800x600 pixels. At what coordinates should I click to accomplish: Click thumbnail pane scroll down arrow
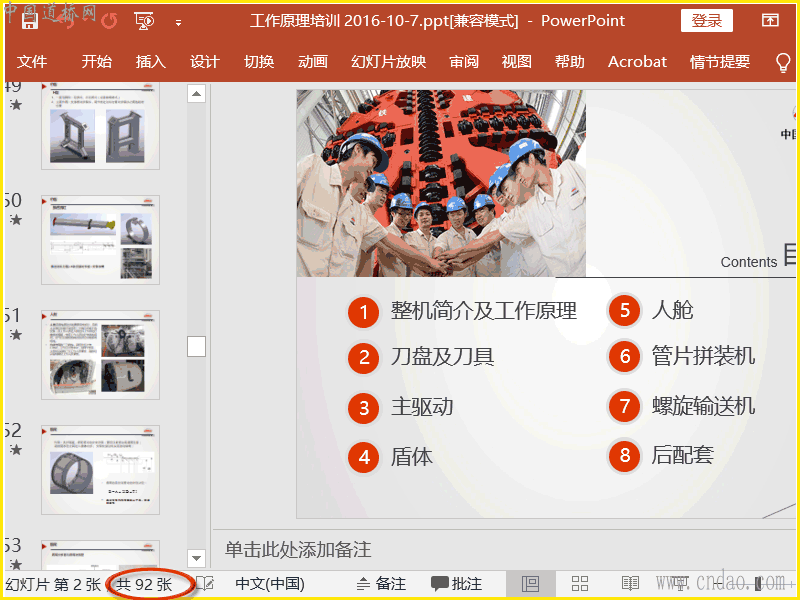pos(196,558)
